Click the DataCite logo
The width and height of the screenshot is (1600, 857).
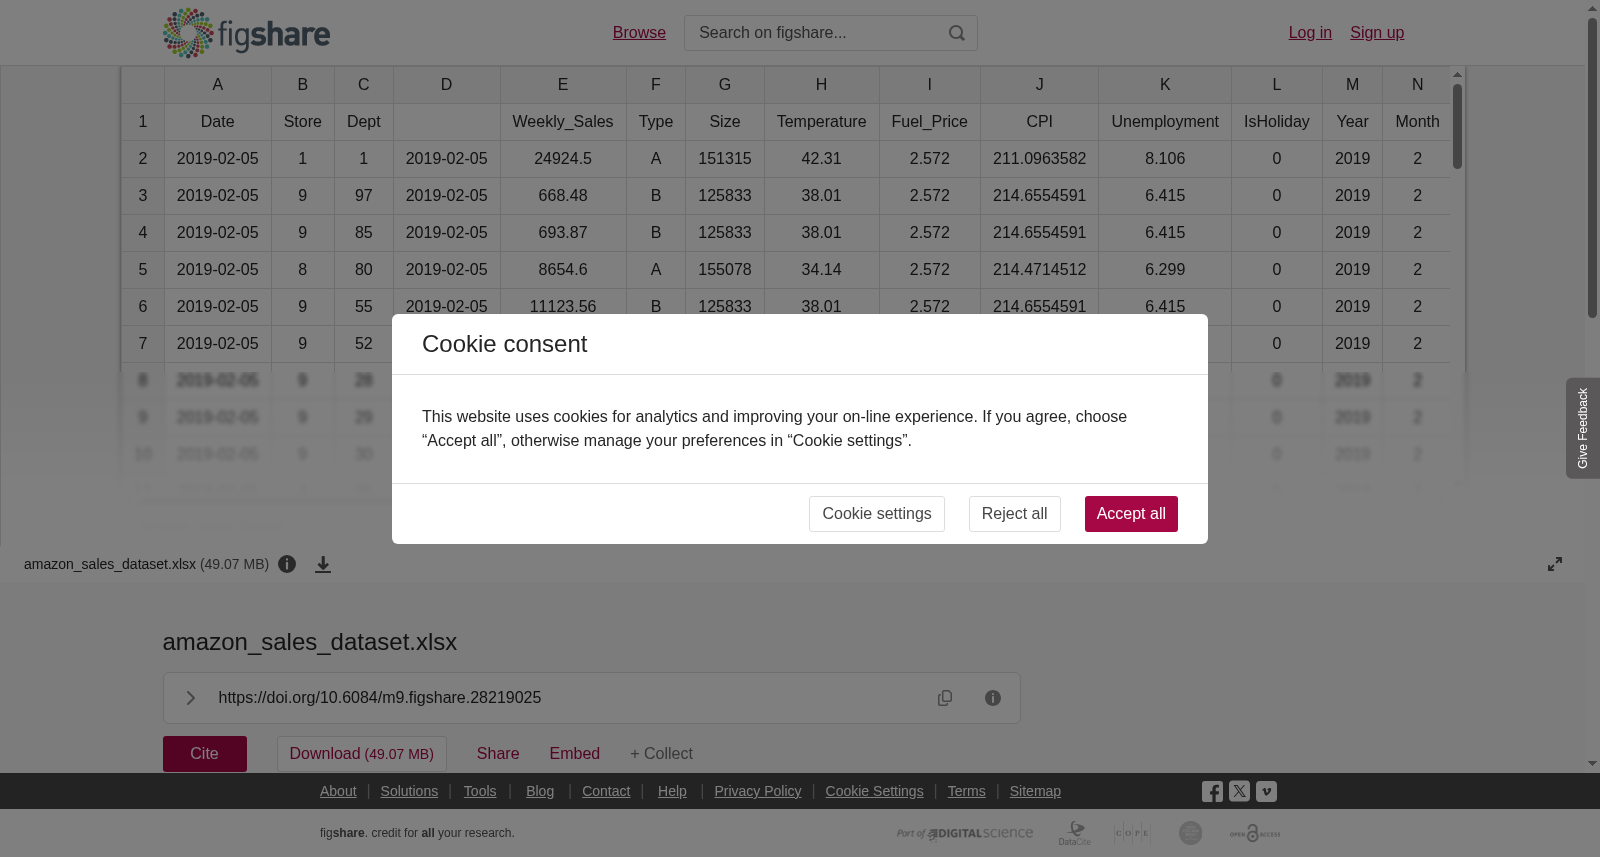click(1075, 833)
